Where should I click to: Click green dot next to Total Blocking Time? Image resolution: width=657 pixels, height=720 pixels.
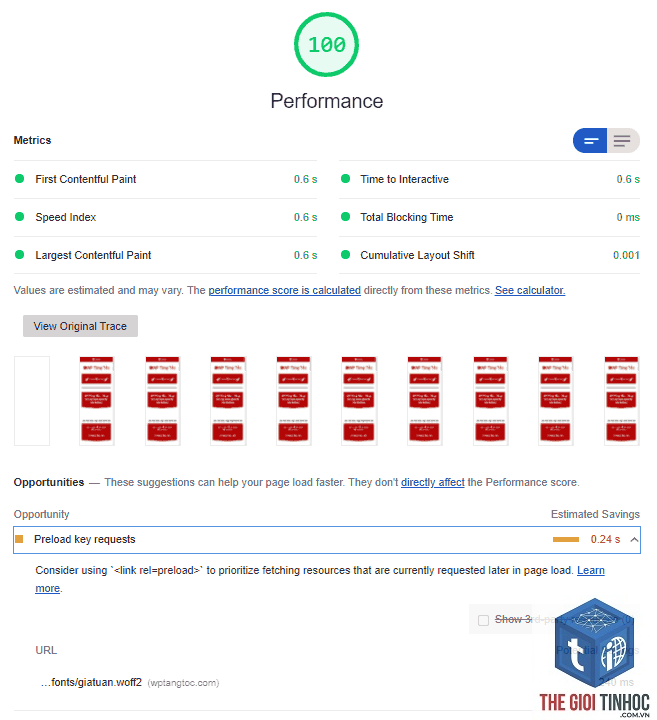pos(345,217)
